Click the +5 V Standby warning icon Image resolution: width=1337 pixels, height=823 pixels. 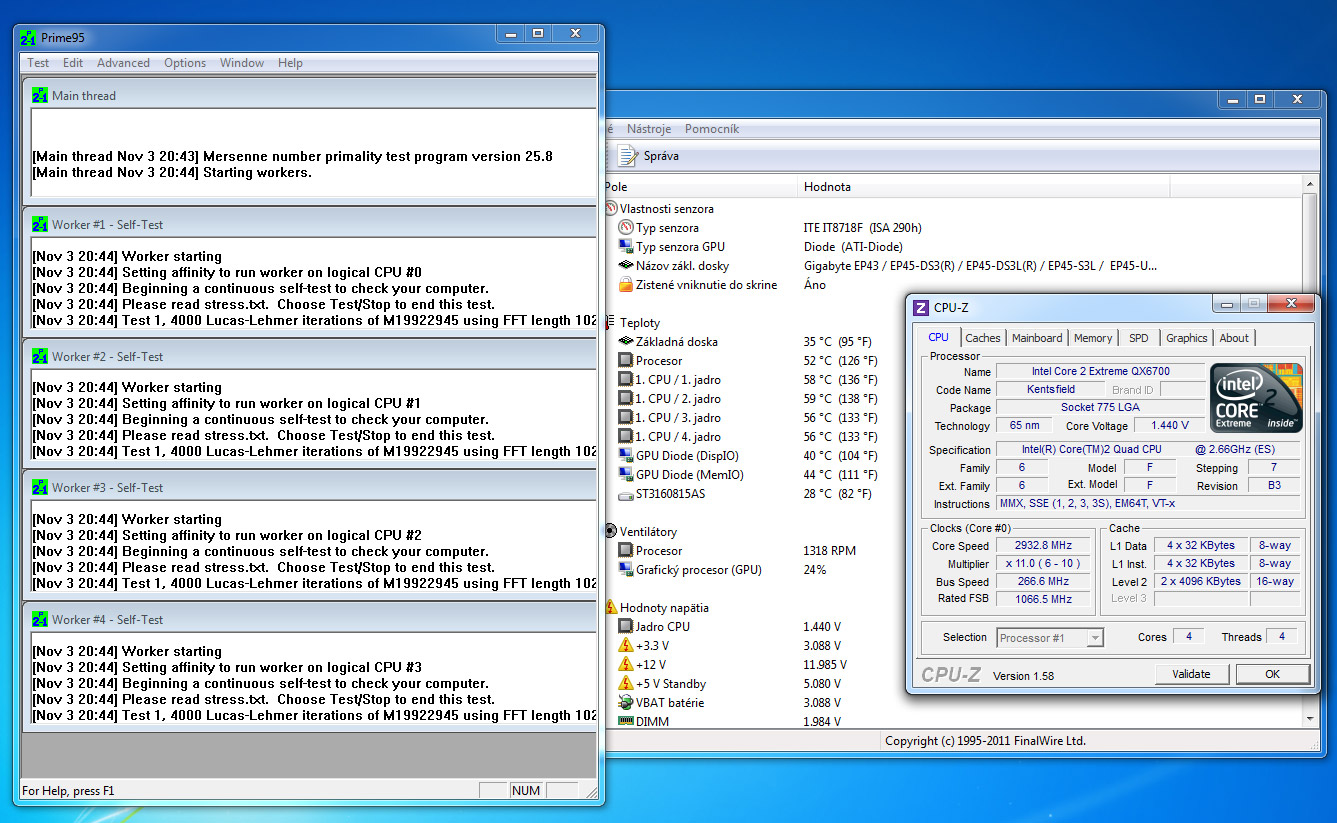[x=626, y=684]
